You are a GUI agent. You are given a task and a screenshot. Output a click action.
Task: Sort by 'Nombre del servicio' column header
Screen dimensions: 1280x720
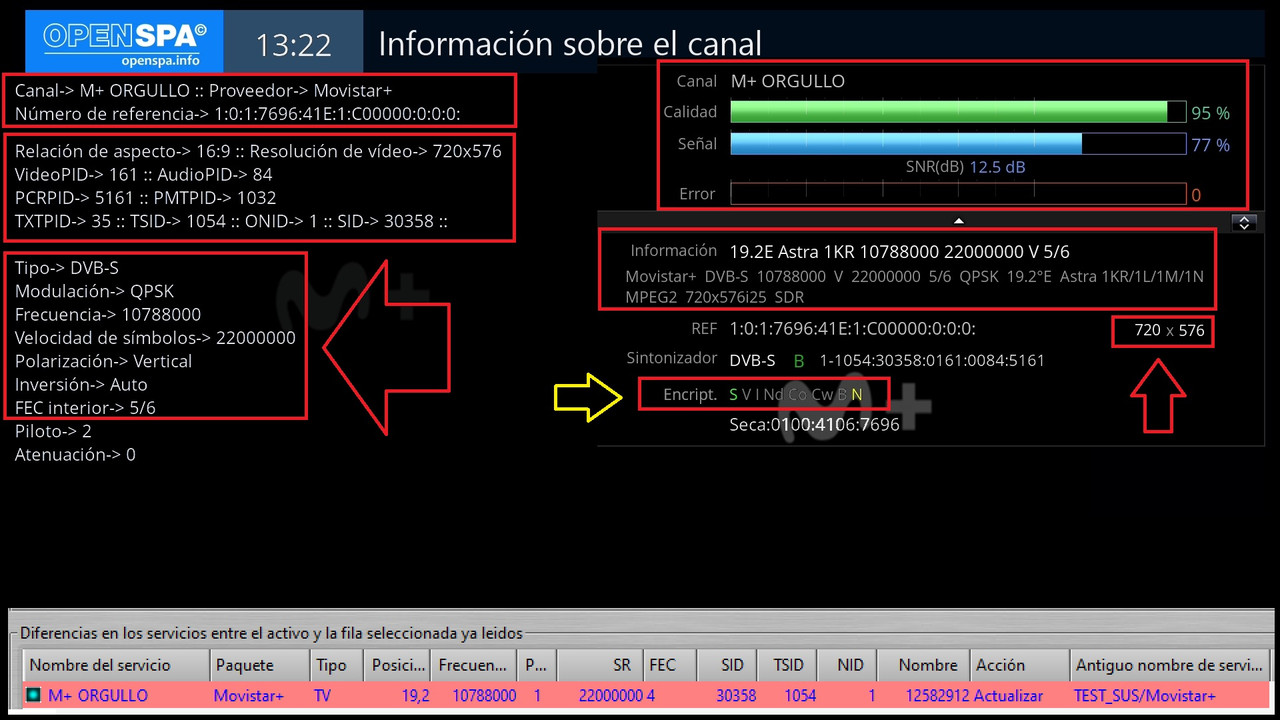[x=116, y=665]
